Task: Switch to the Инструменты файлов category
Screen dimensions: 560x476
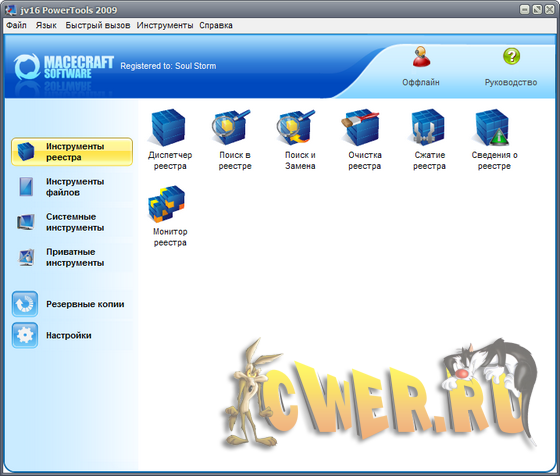Action: tap(72, 187)
